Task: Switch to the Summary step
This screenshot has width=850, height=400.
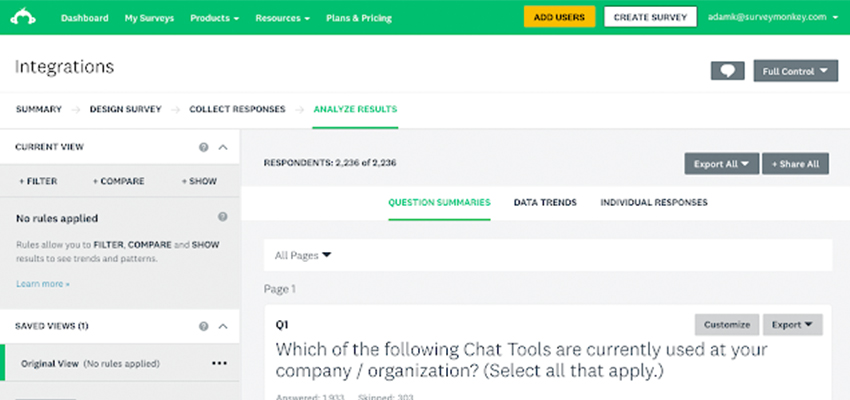Action: [x=38, y=109]
